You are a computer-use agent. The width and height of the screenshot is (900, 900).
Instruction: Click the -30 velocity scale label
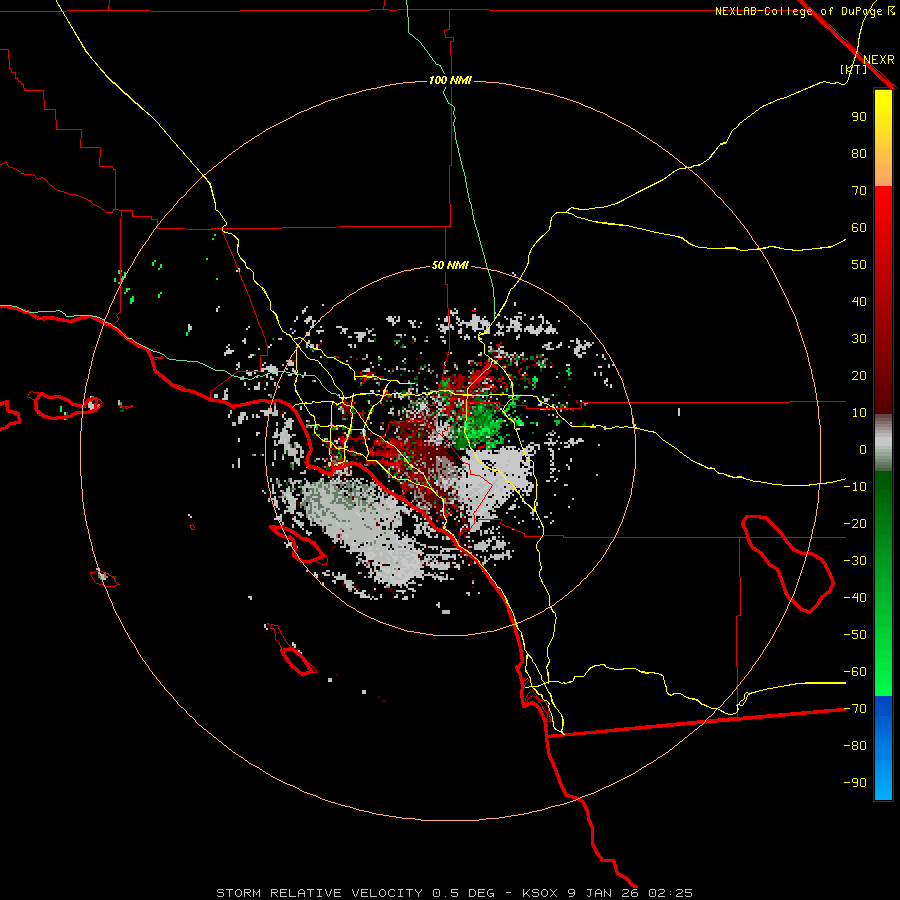click(855, 561)
